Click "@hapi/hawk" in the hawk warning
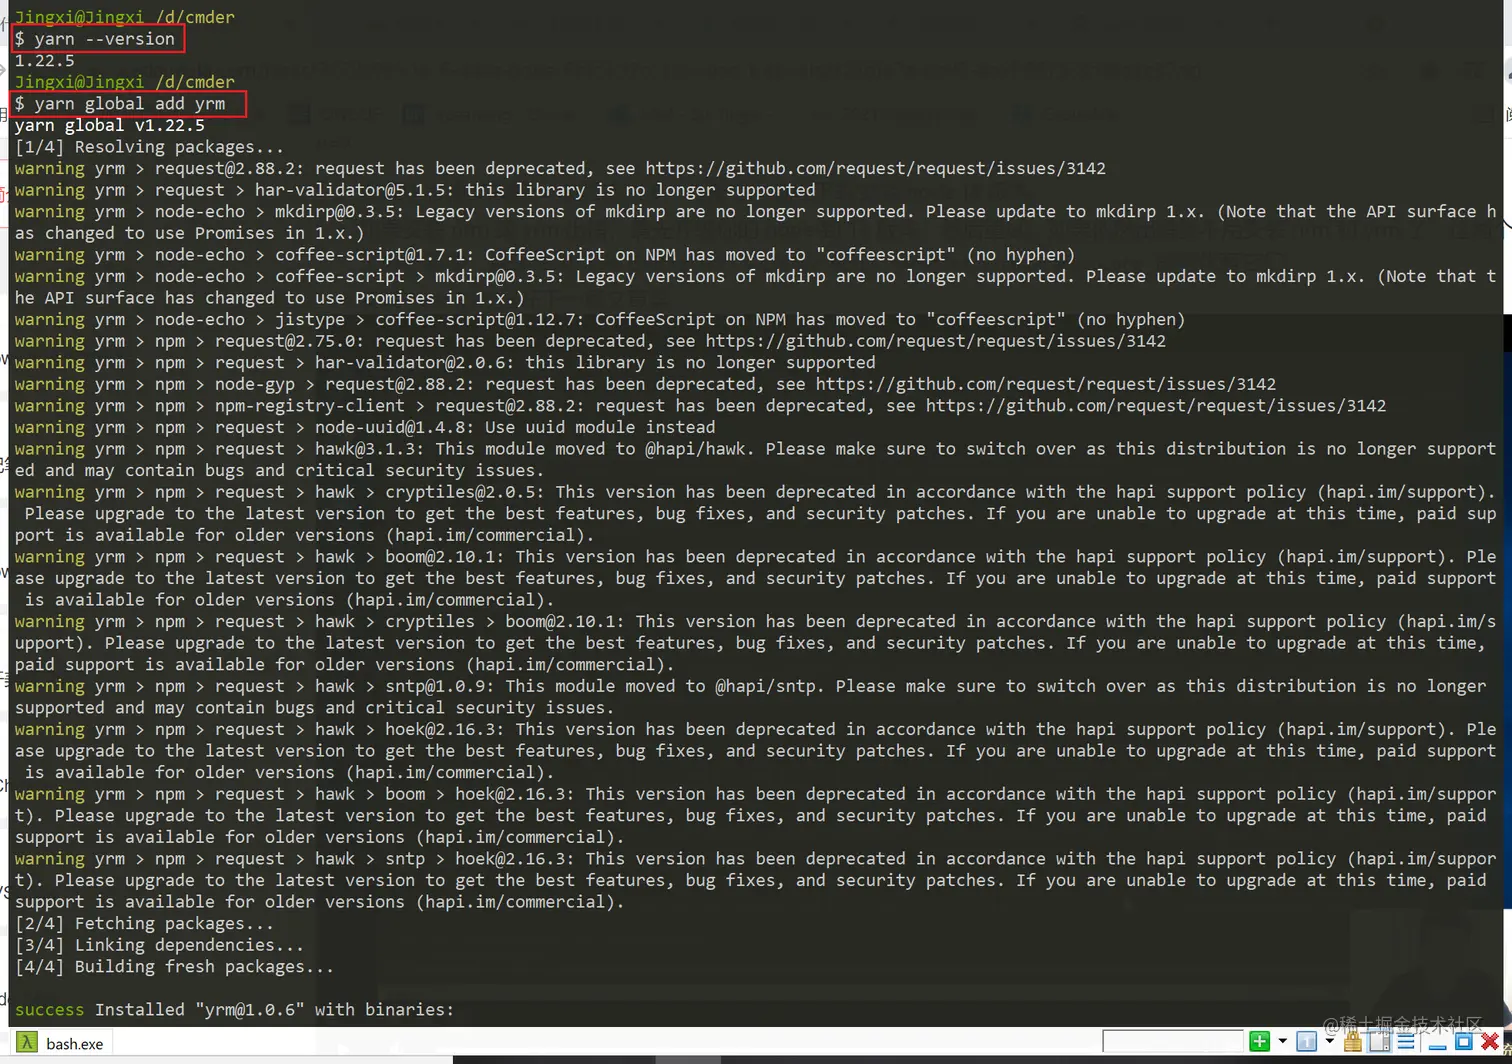The image size is (1512, 1064). click(x=695, y=449)
